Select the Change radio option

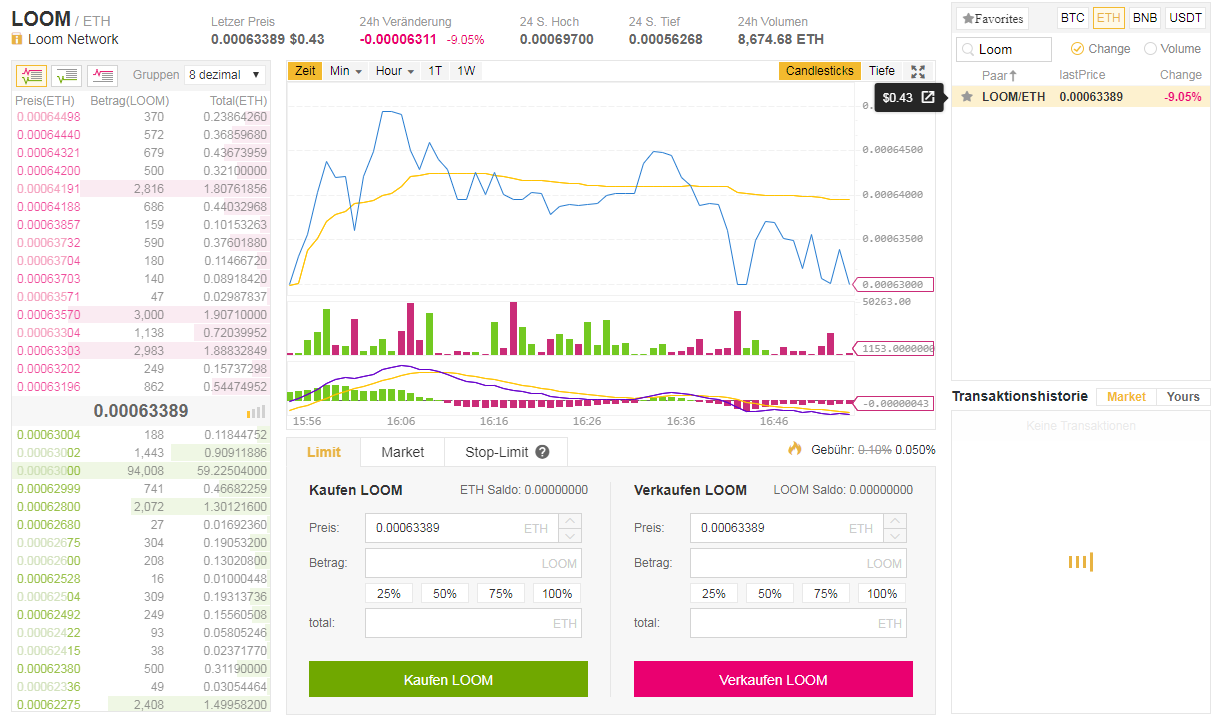(1077, 49)
